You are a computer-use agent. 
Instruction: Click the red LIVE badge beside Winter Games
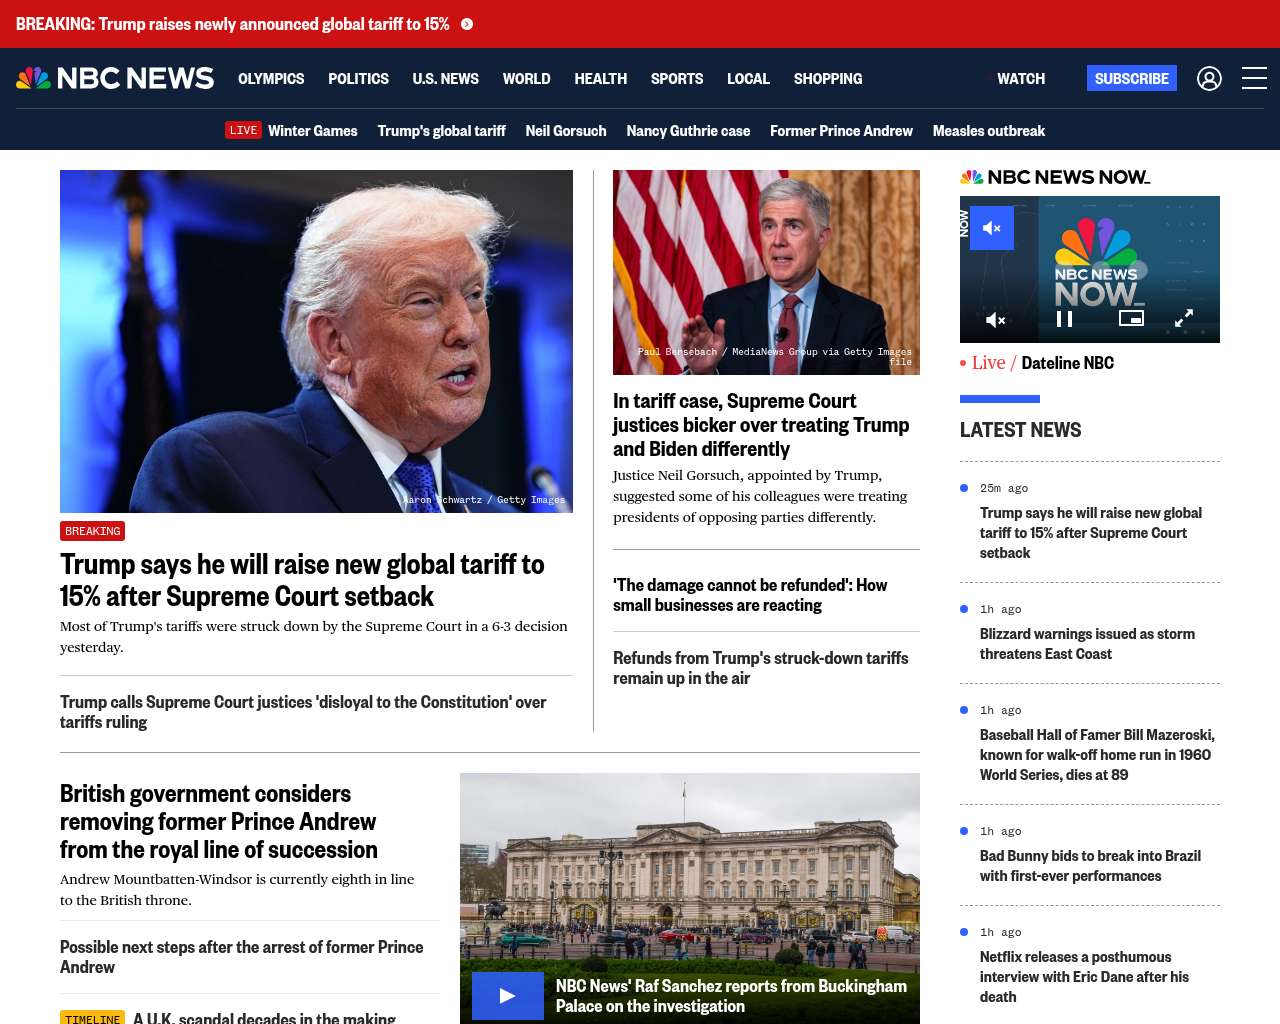[x=243, y=130]
